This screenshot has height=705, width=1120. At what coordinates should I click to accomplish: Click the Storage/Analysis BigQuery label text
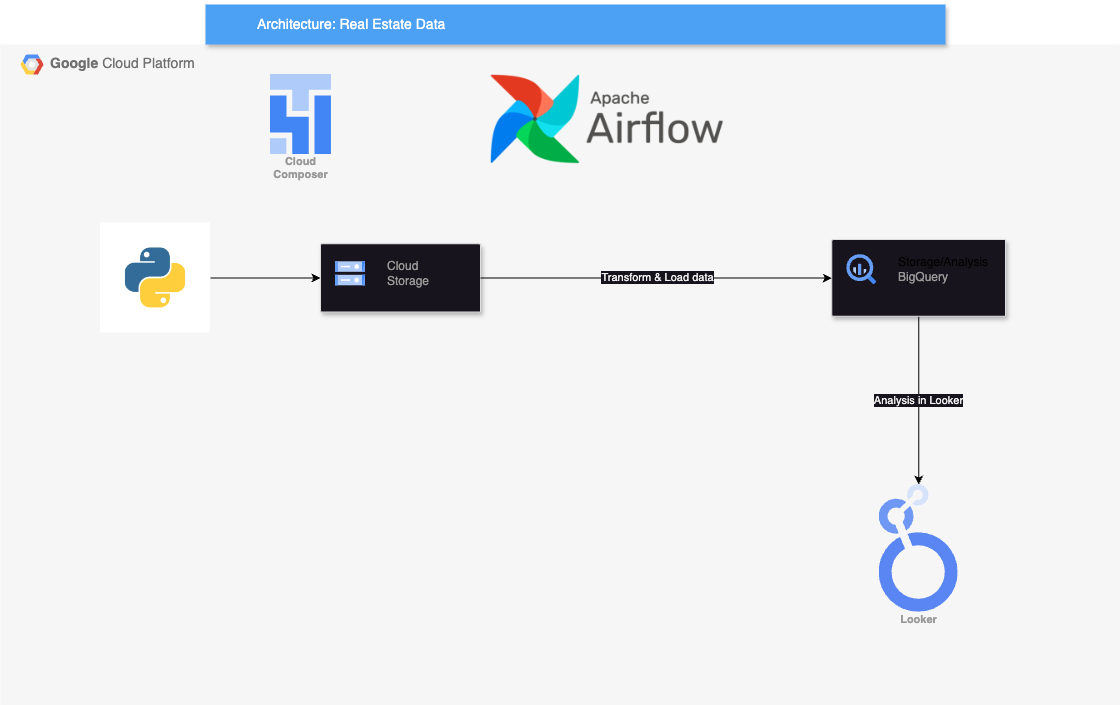pos(941,270)
